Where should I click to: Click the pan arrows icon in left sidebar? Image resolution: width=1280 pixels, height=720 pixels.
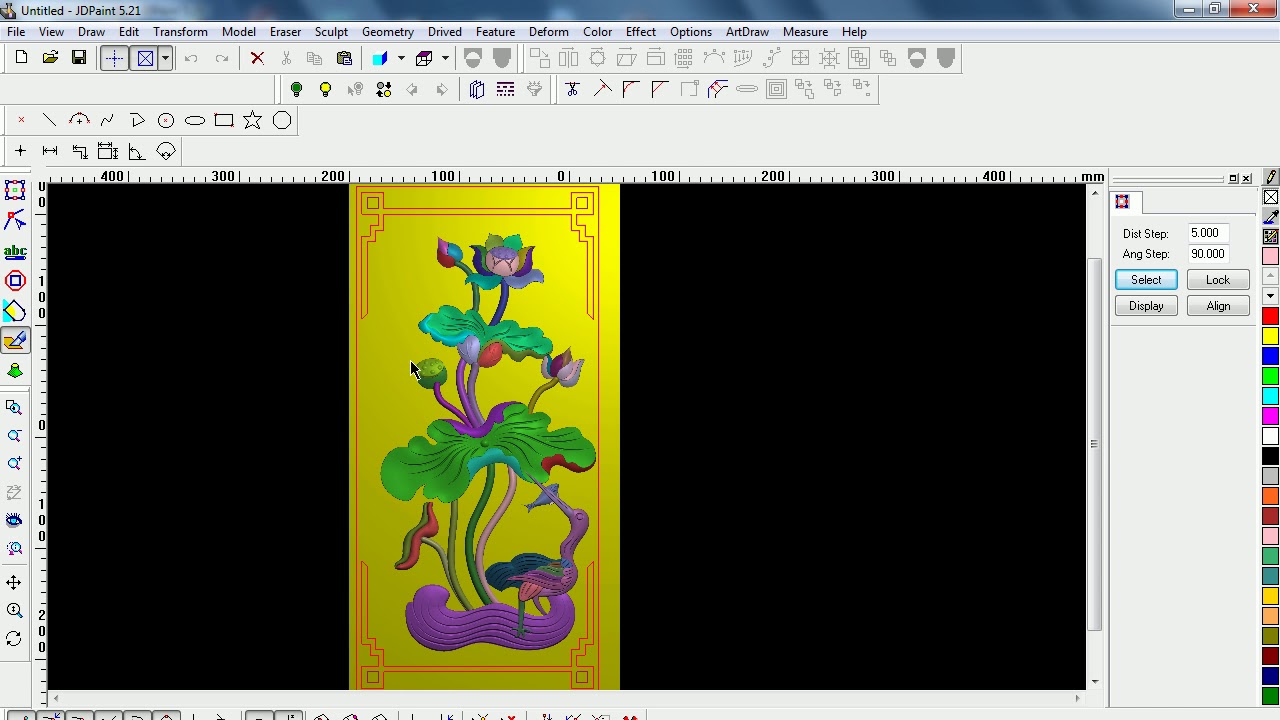(x=14, y=582)
